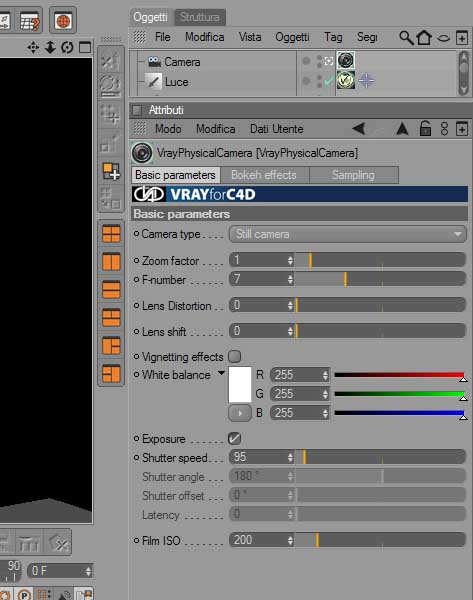Click the globe icon in top toolbar
The image size is (473, 600).
tap(63, 20)
